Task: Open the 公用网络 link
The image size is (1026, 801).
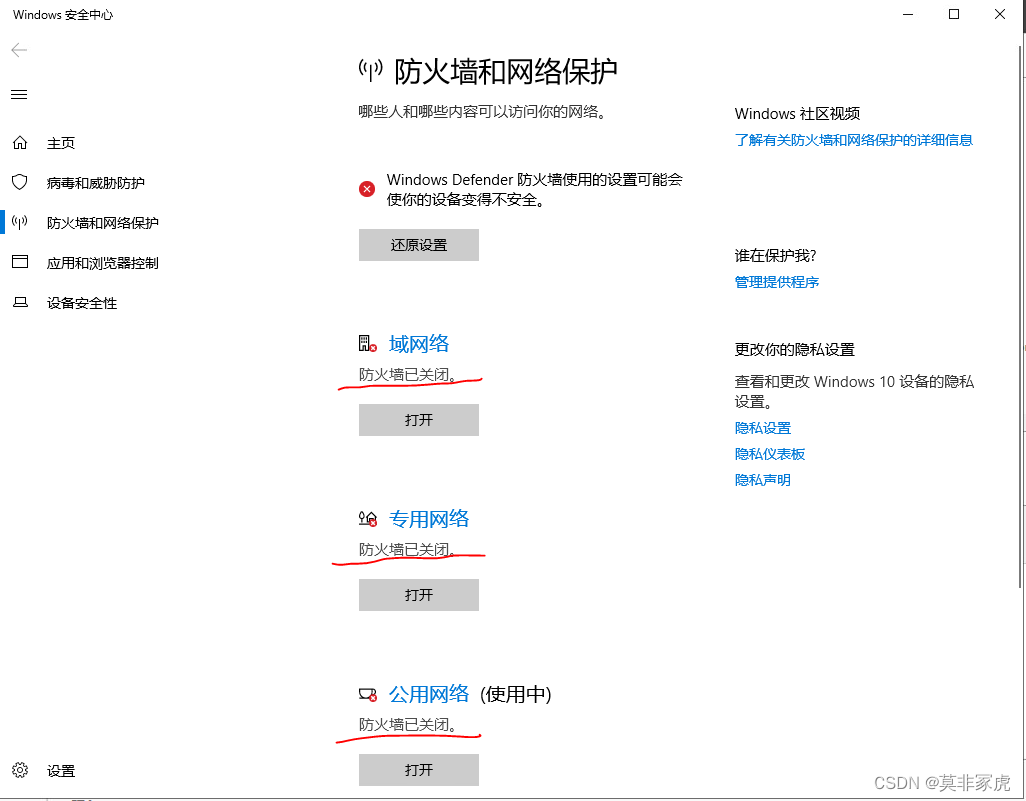Action: point(429,694)
